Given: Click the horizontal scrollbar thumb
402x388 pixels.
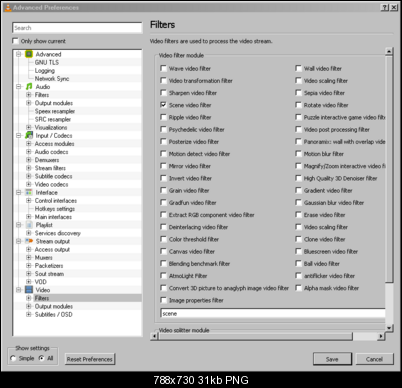Looking at the screenshot, I should click(255, 336).
